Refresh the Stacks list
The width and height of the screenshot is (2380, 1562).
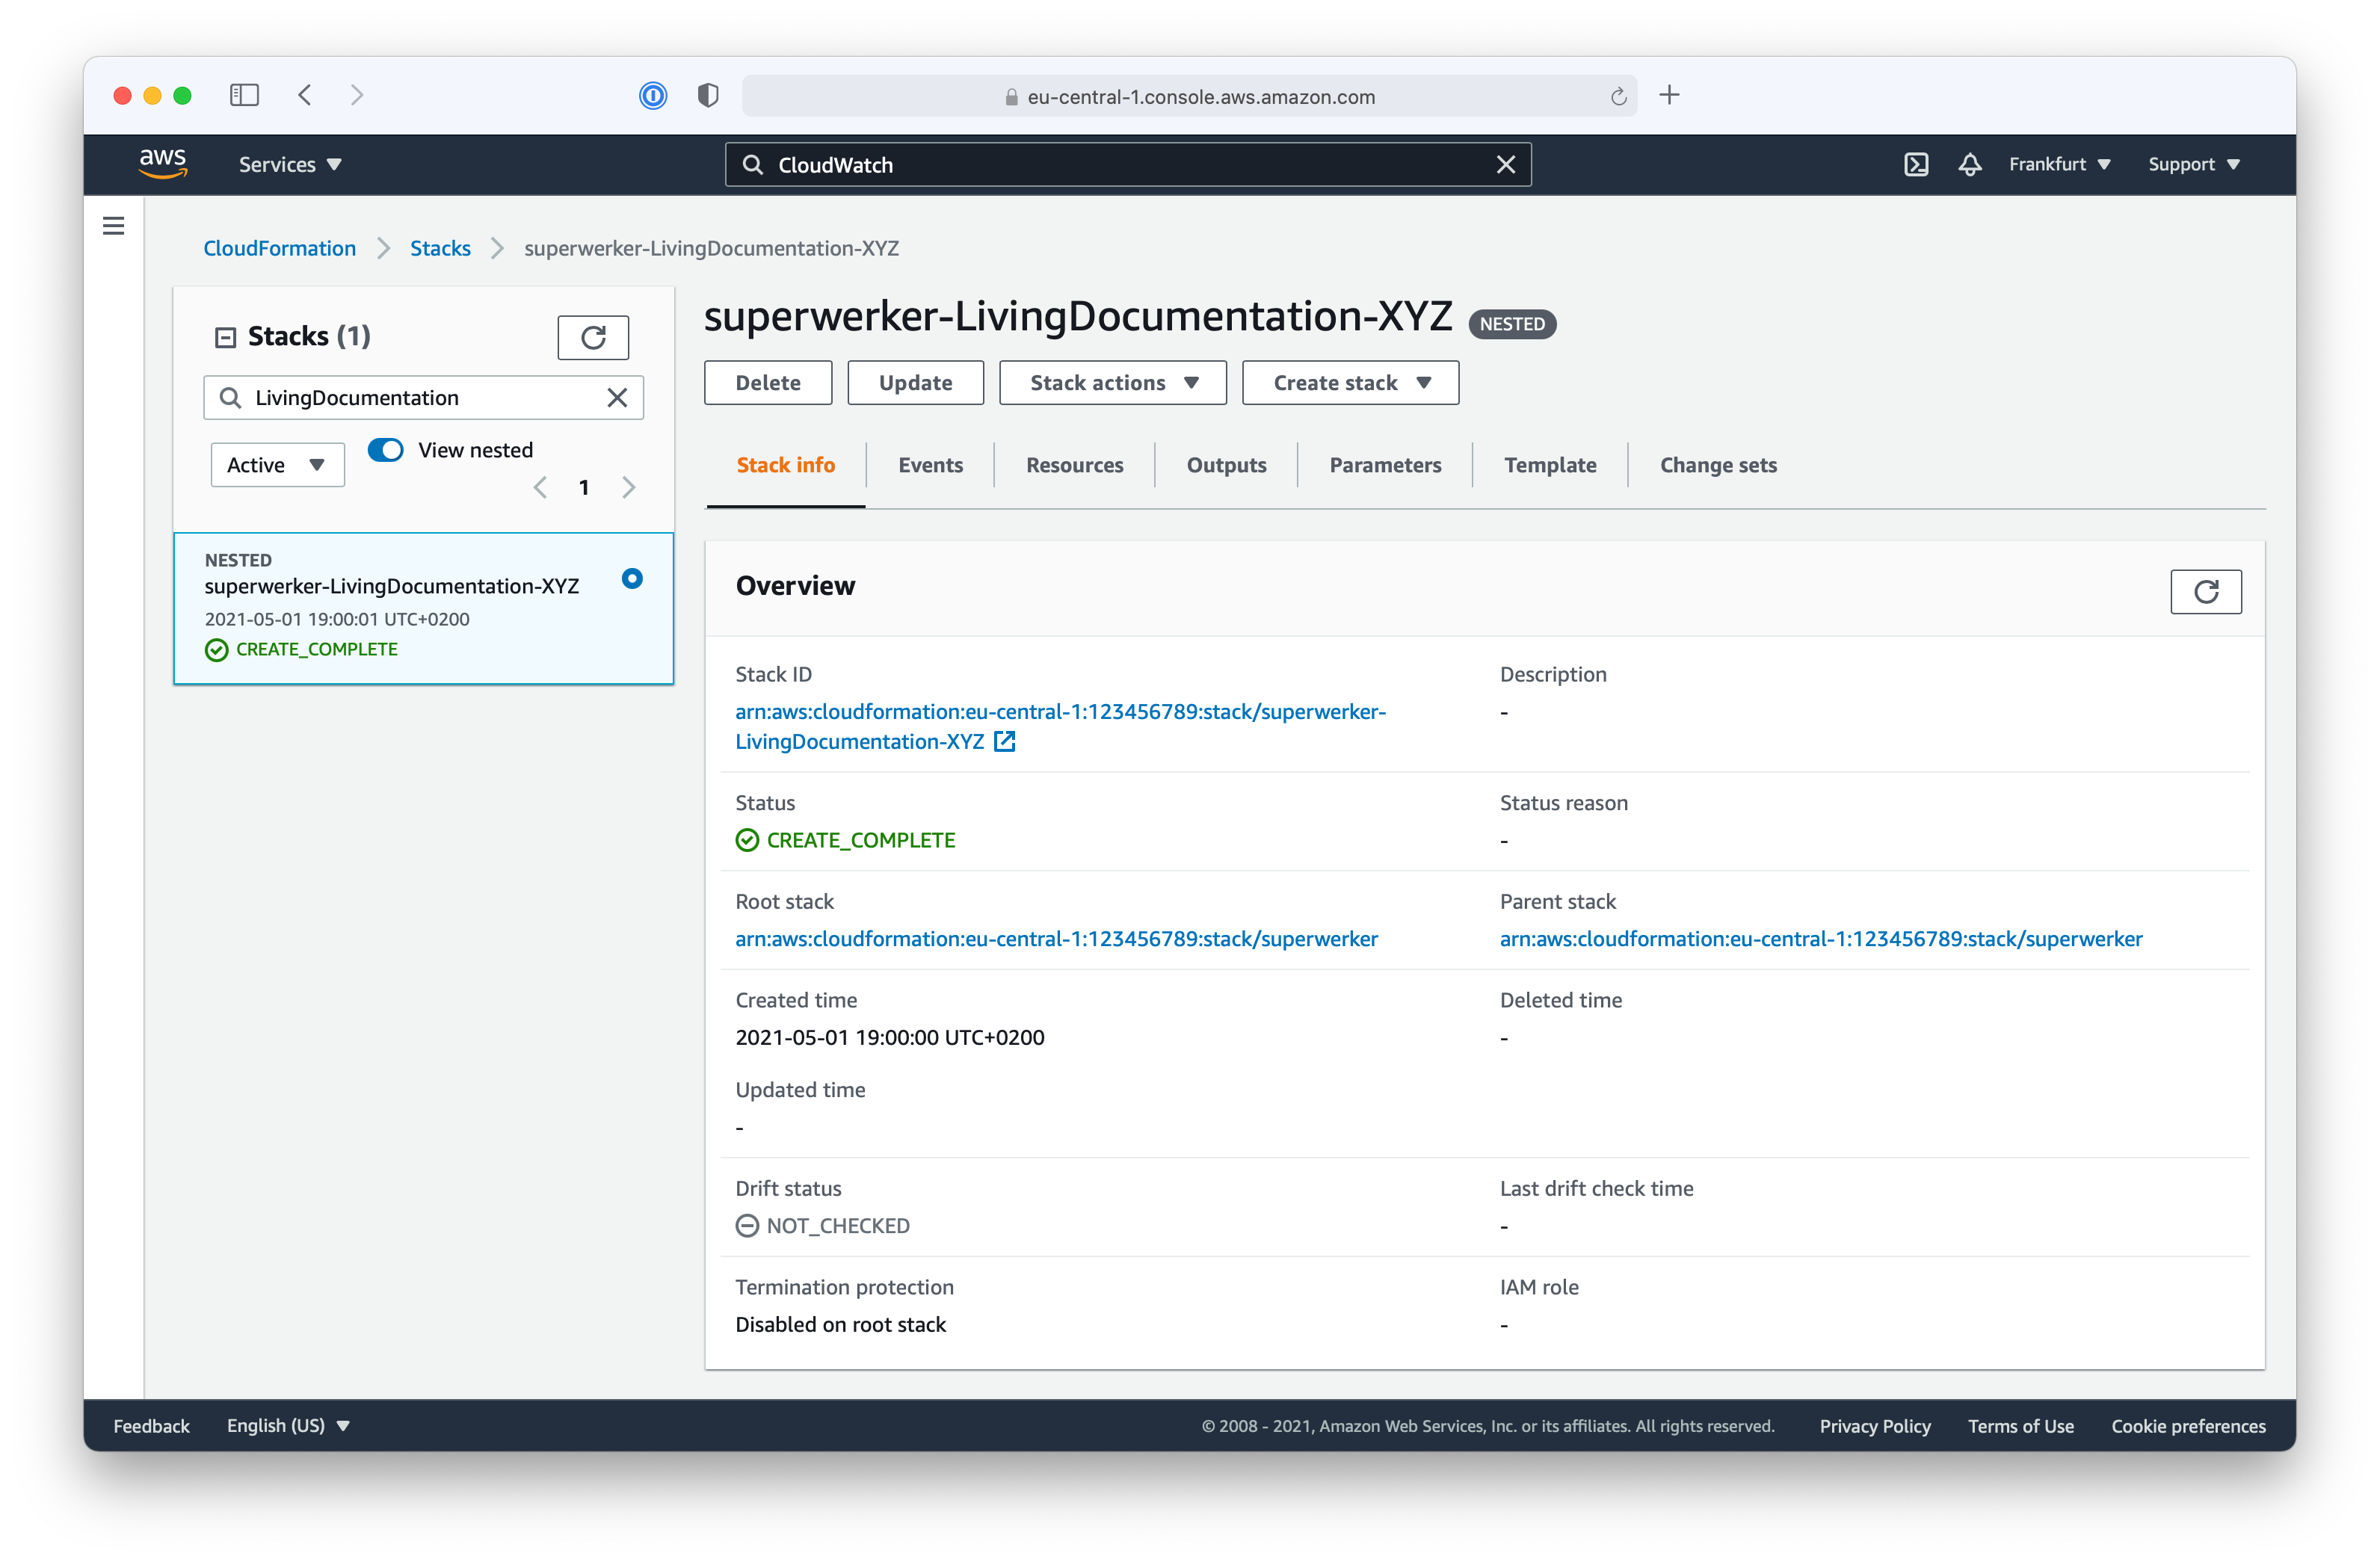[593, 337]
